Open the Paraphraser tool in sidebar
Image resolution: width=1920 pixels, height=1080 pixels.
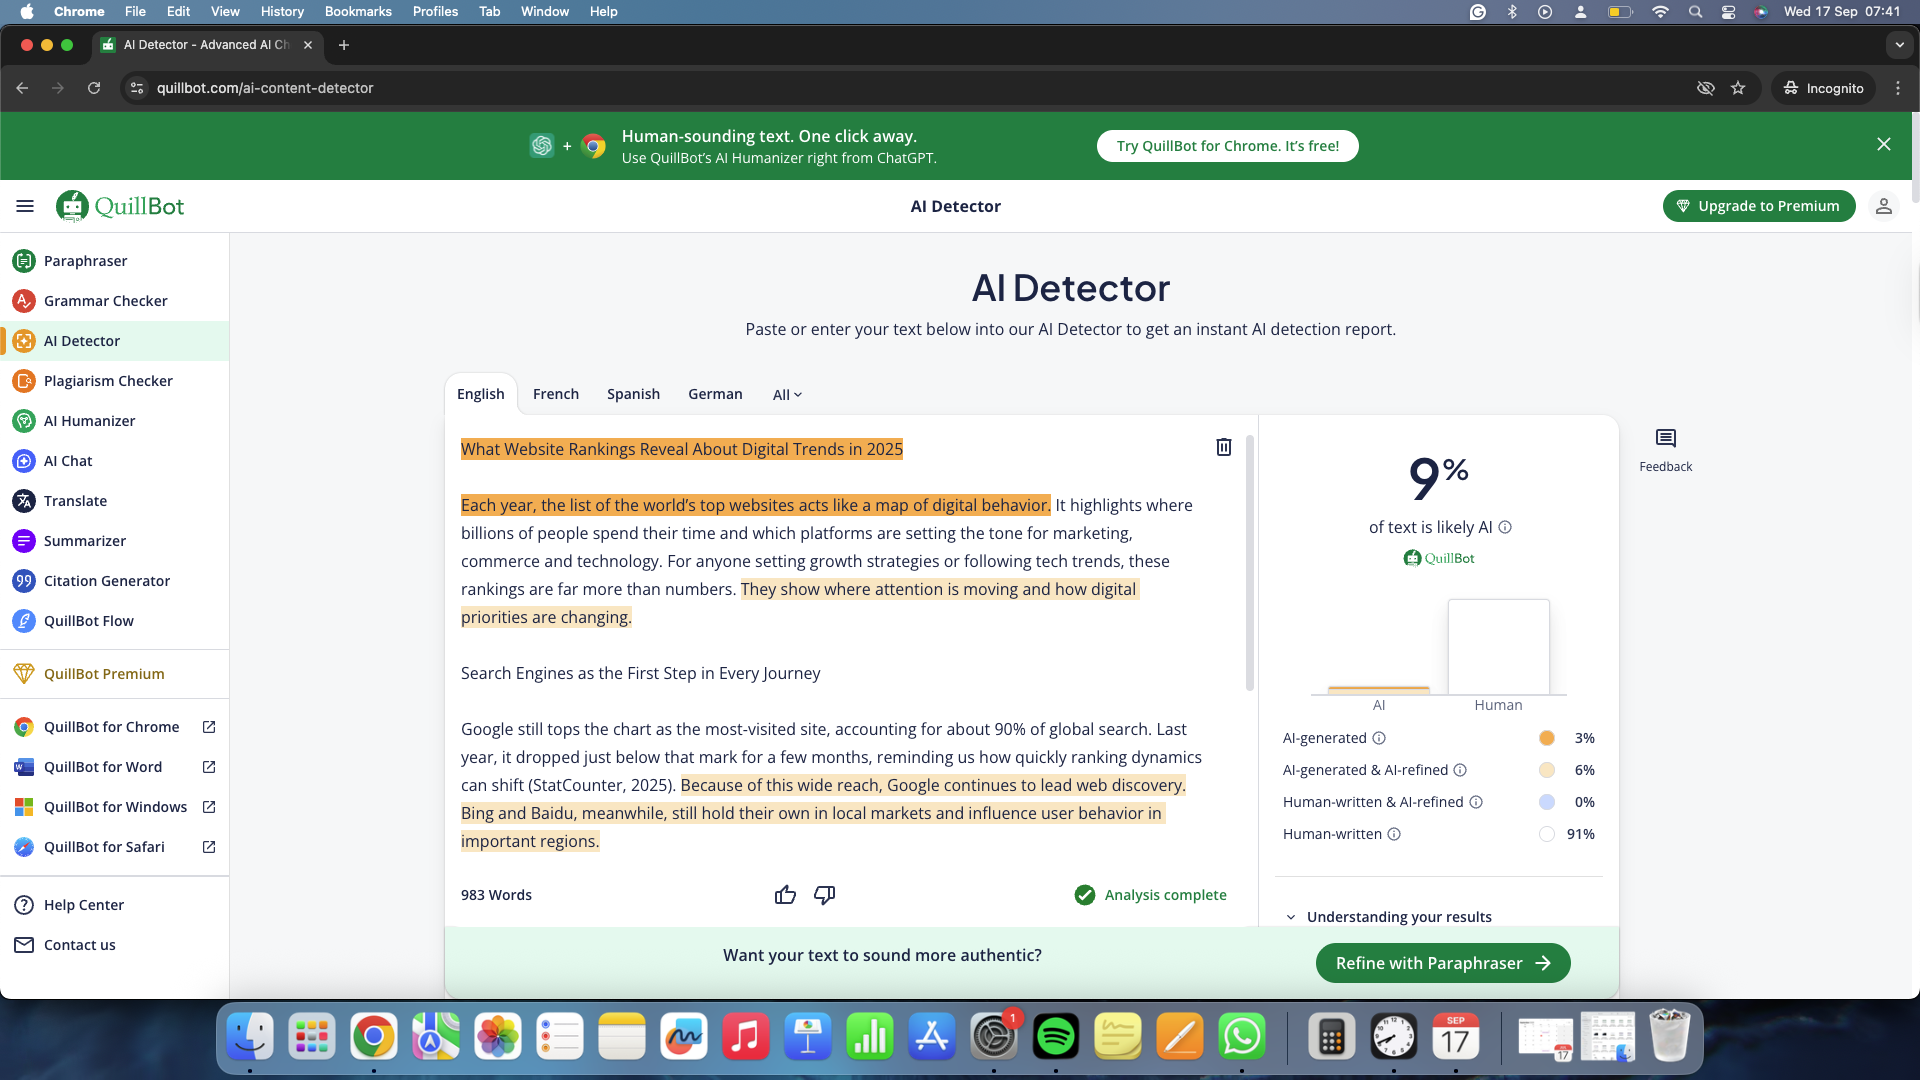pos(114,261)
